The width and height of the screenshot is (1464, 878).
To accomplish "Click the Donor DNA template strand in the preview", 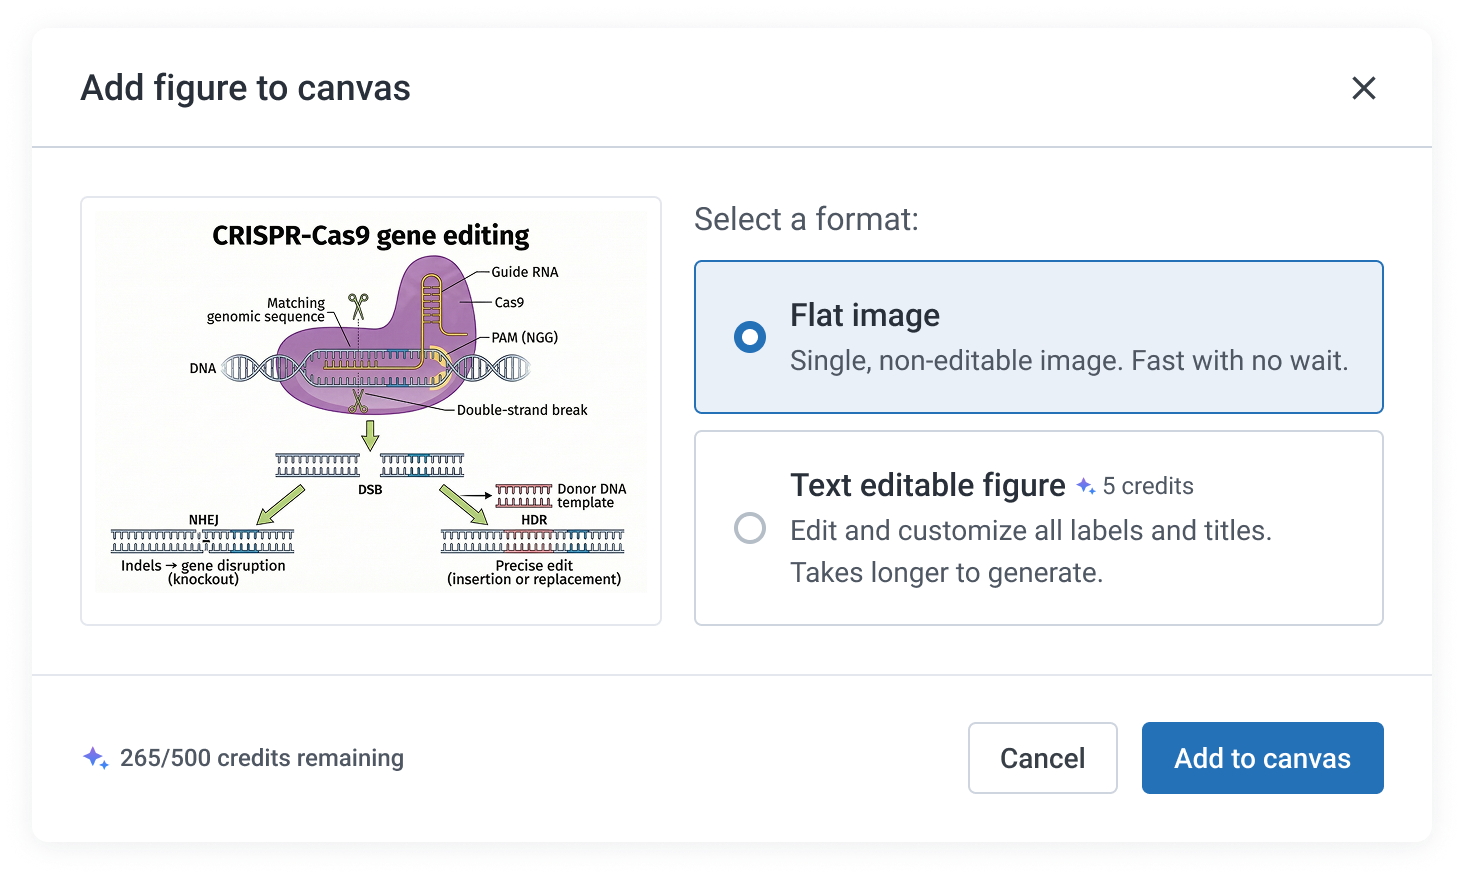I will (525, 494).
